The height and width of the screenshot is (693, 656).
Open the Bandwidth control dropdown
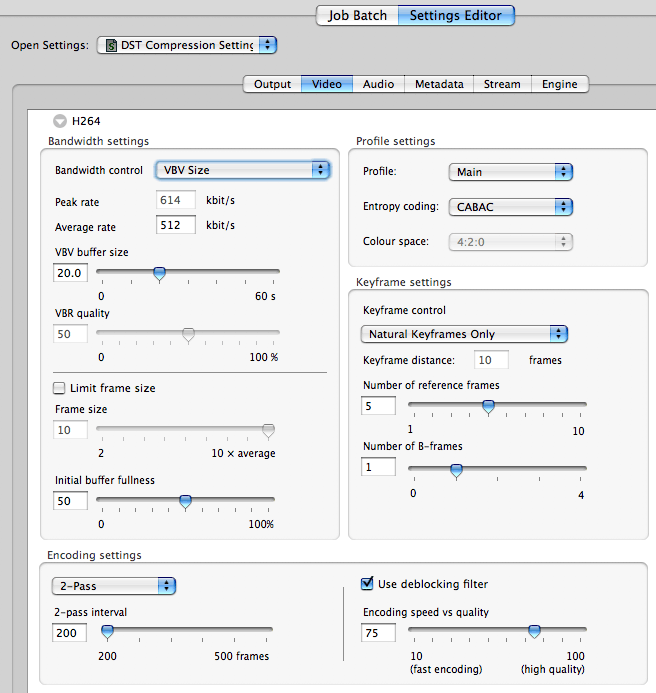(x=240, y=170)
